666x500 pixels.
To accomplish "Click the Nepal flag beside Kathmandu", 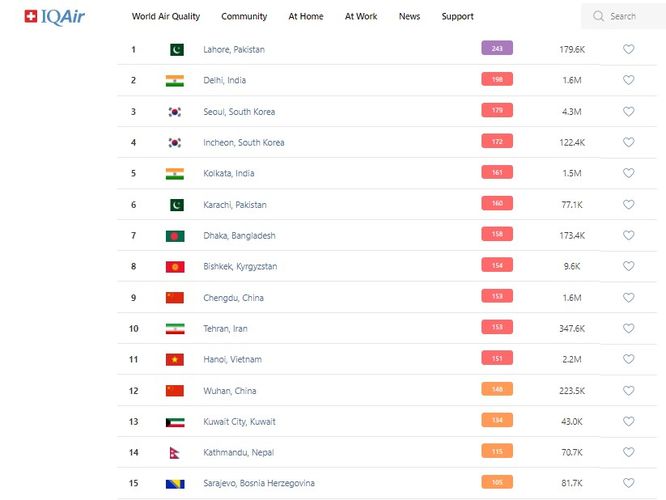I will [175, 453].
